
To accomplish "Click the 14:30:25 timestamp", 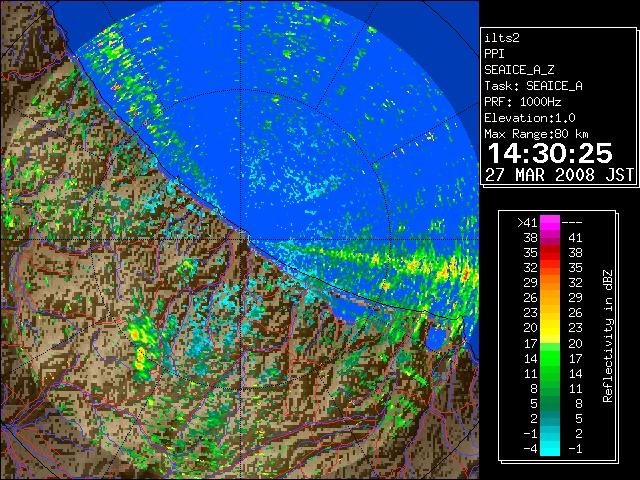I will [550, 153].
